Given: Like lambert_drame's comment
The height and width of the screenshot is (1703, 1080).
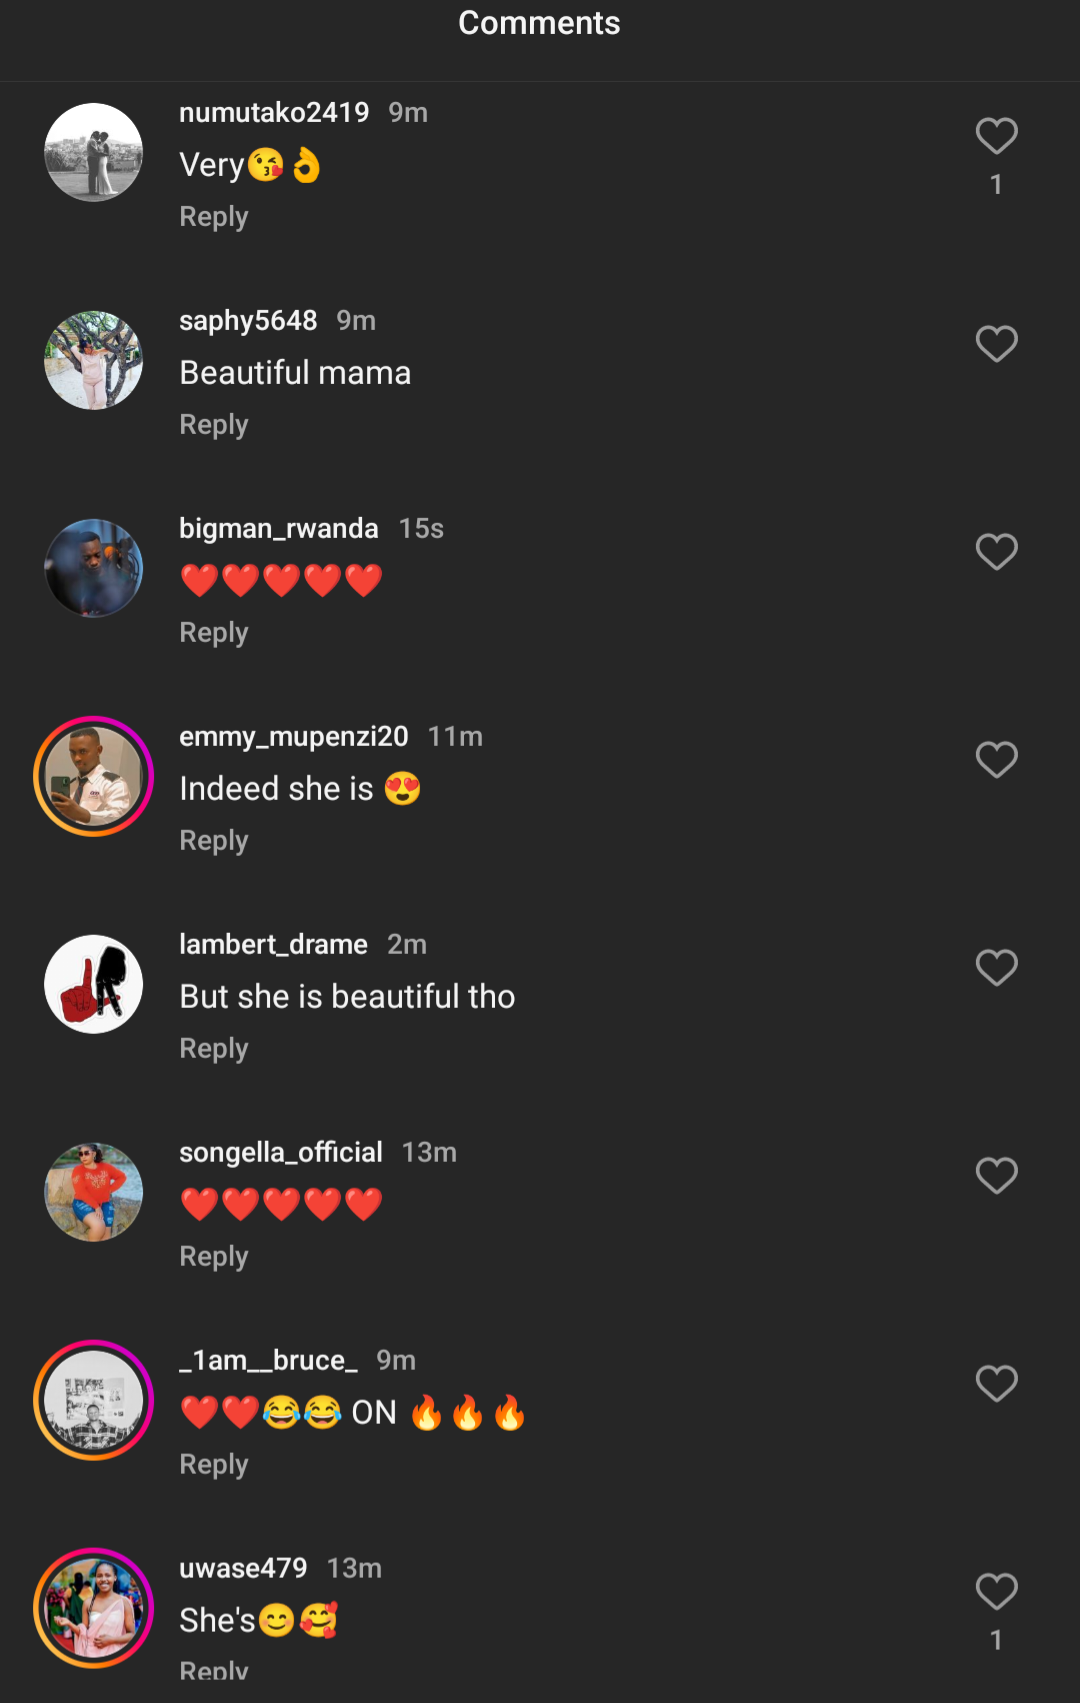Looking at the screenshot, I should (x=996, y=968).
